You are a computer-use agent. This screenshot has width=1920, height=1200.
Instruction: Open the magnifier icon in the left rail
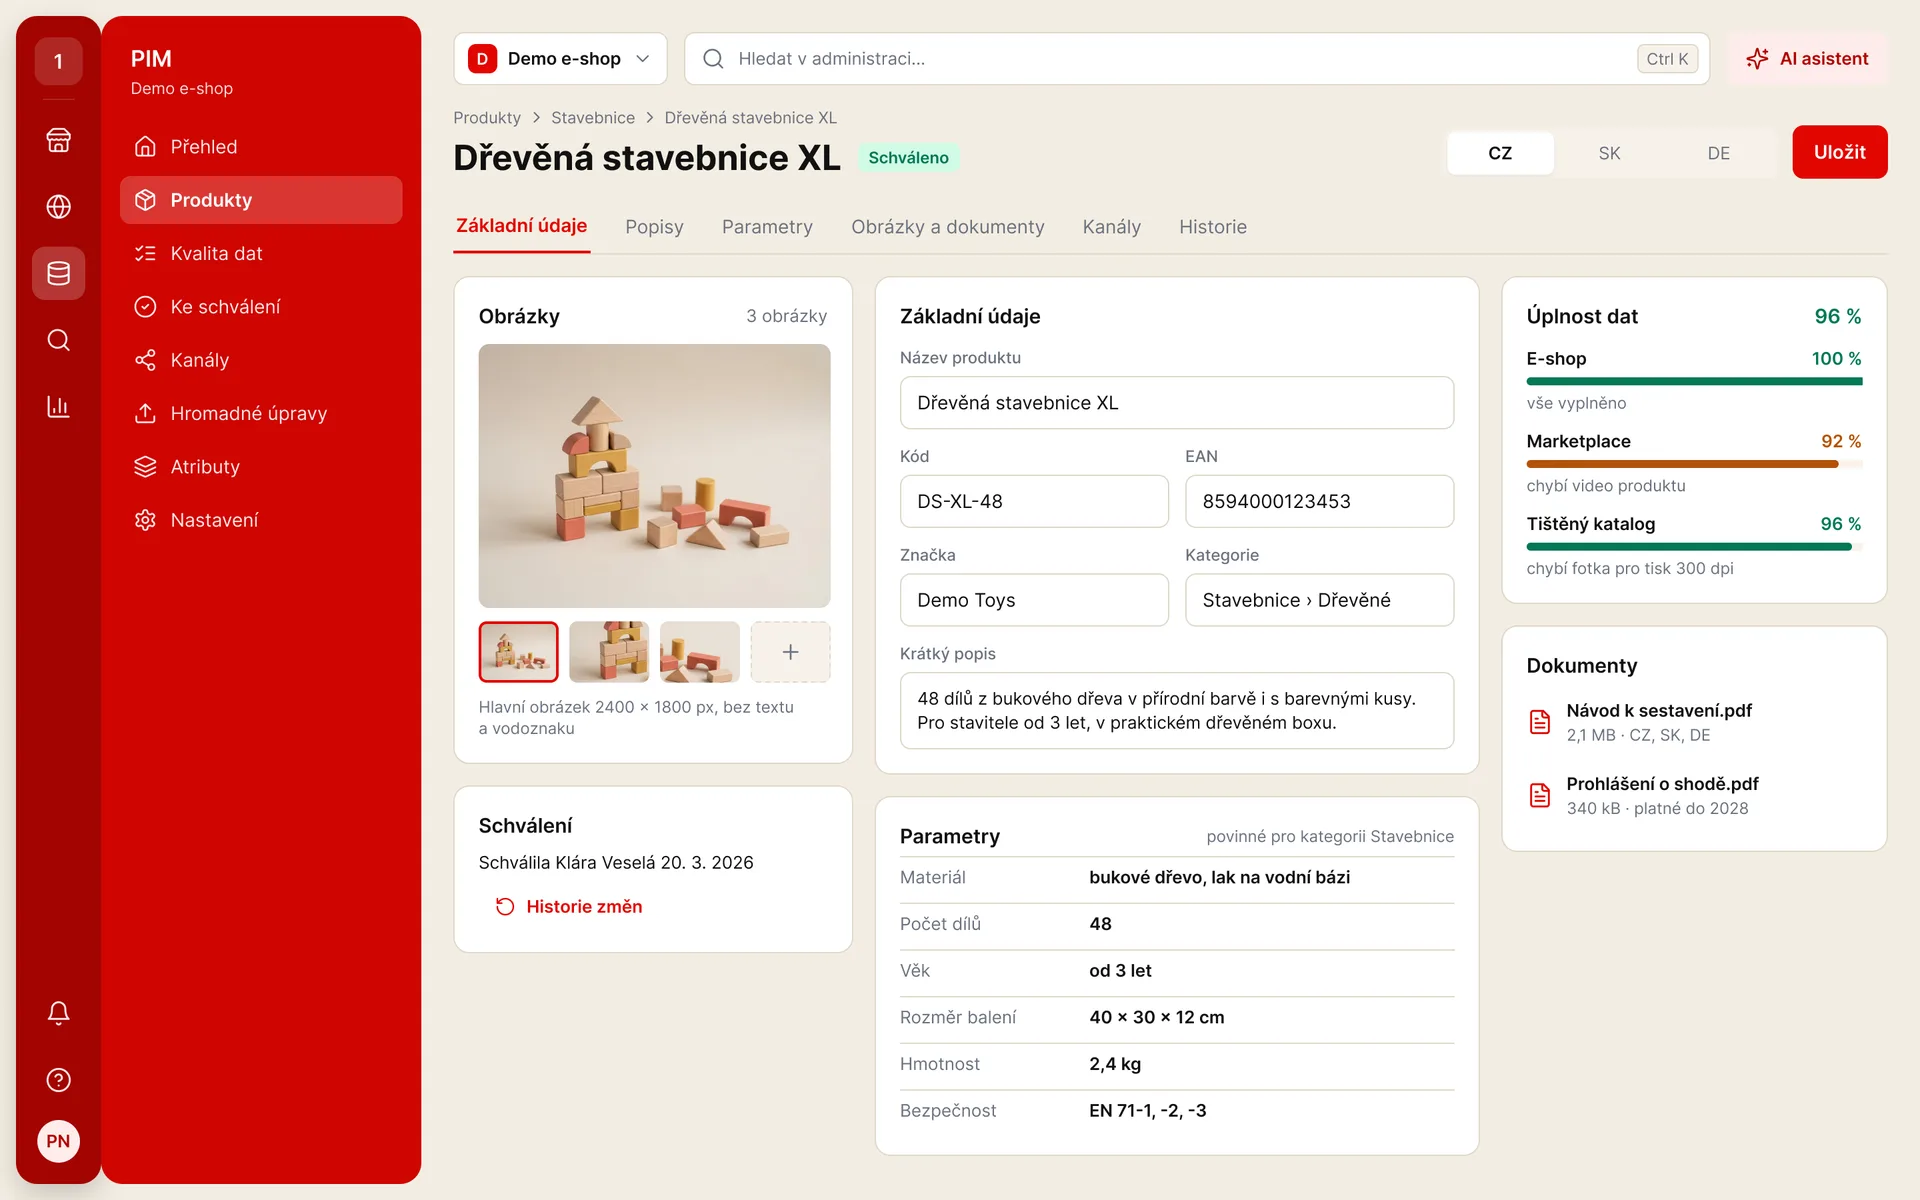click(58, 340)
